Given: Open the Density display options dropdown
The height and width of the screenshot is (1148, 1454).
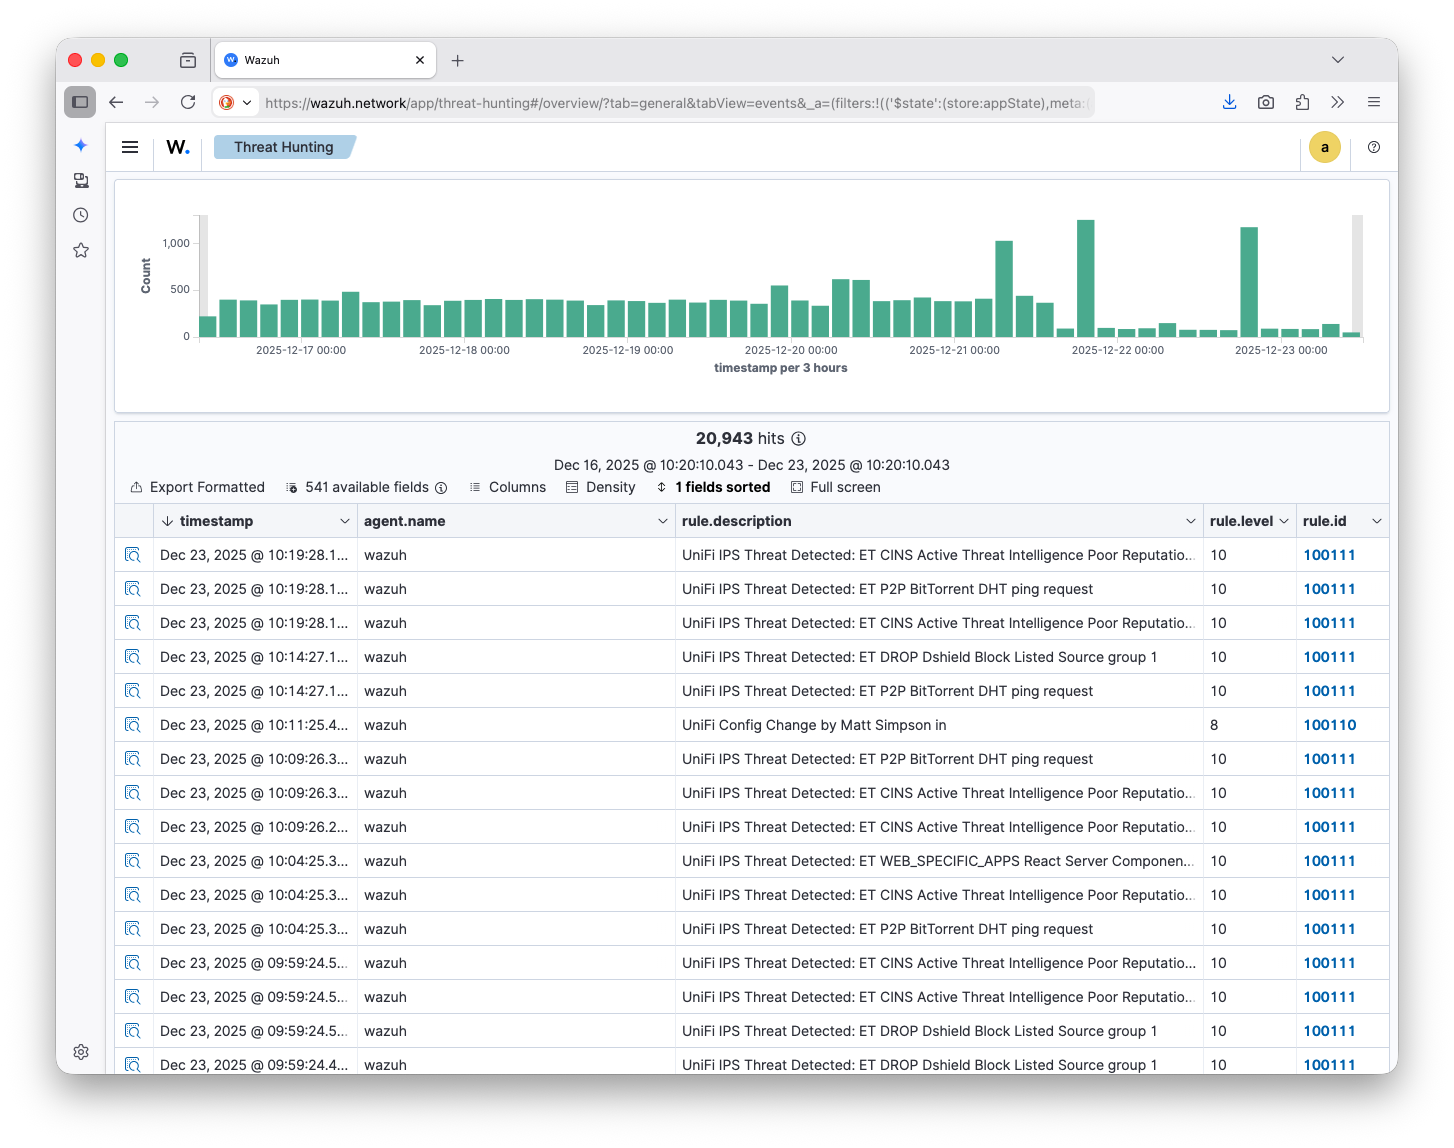Looking at the screenshot, I should (x=600, y=487).
